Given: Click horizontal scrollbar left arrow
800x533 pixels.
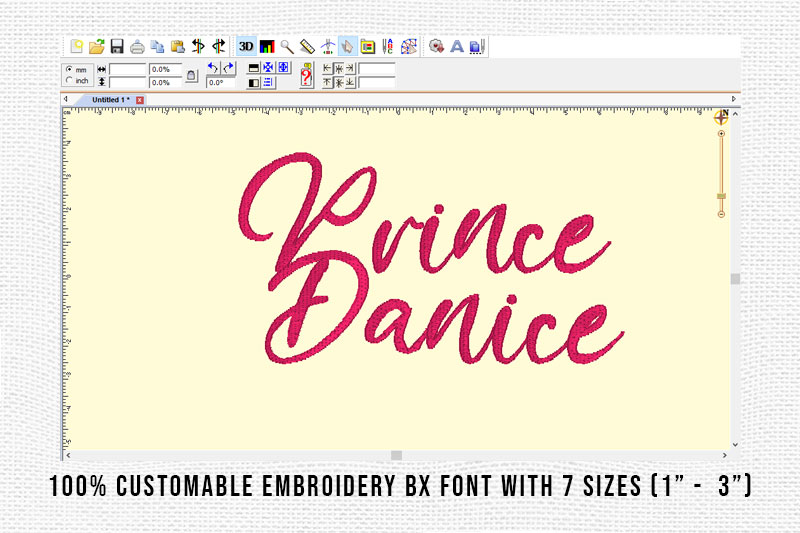Looking at the screenshot, I should [68, 455].
